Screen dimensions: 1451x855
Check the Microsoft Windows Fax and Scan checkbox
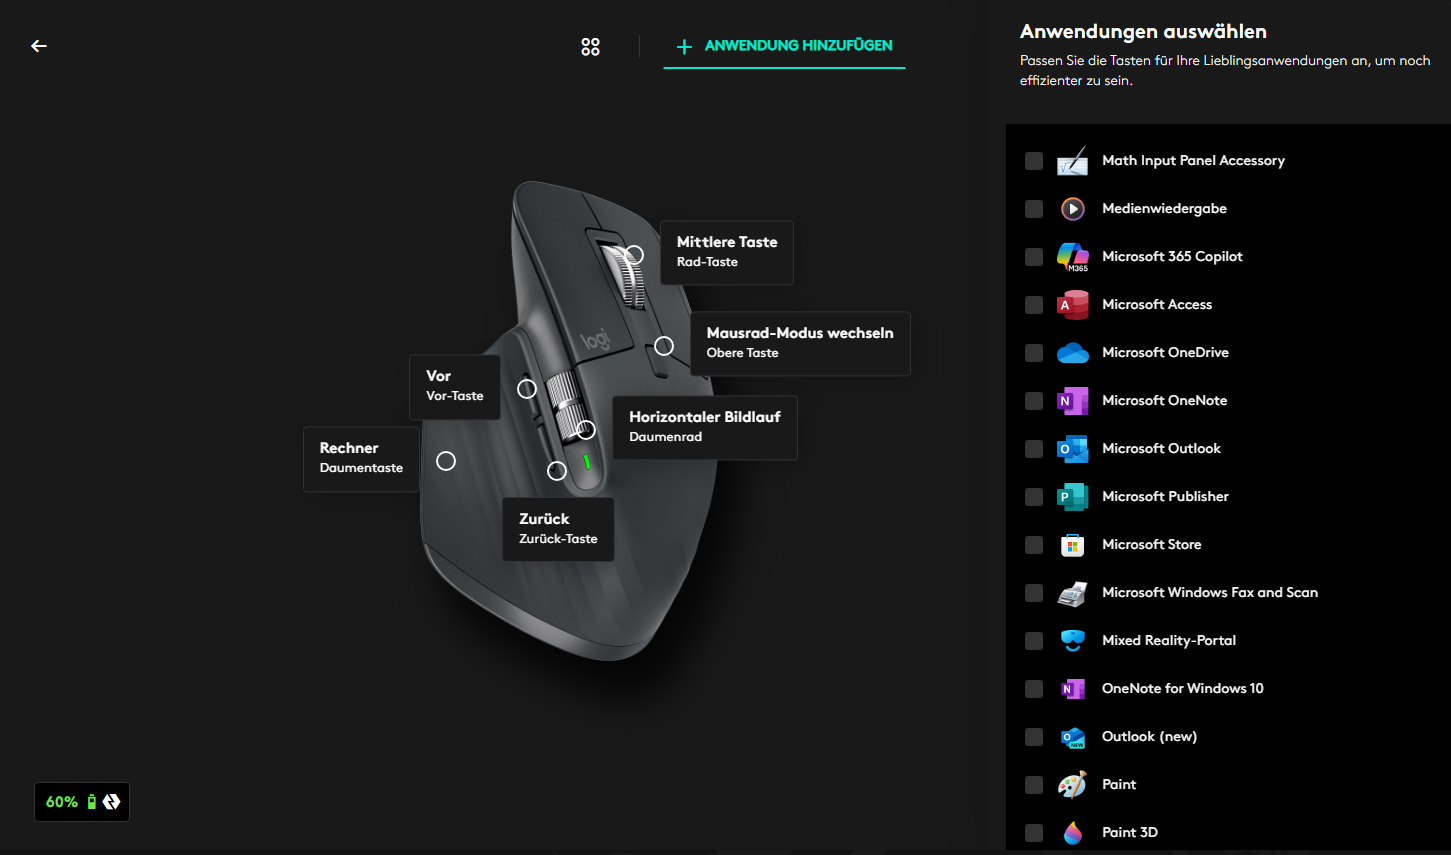tap(1034, 593)
